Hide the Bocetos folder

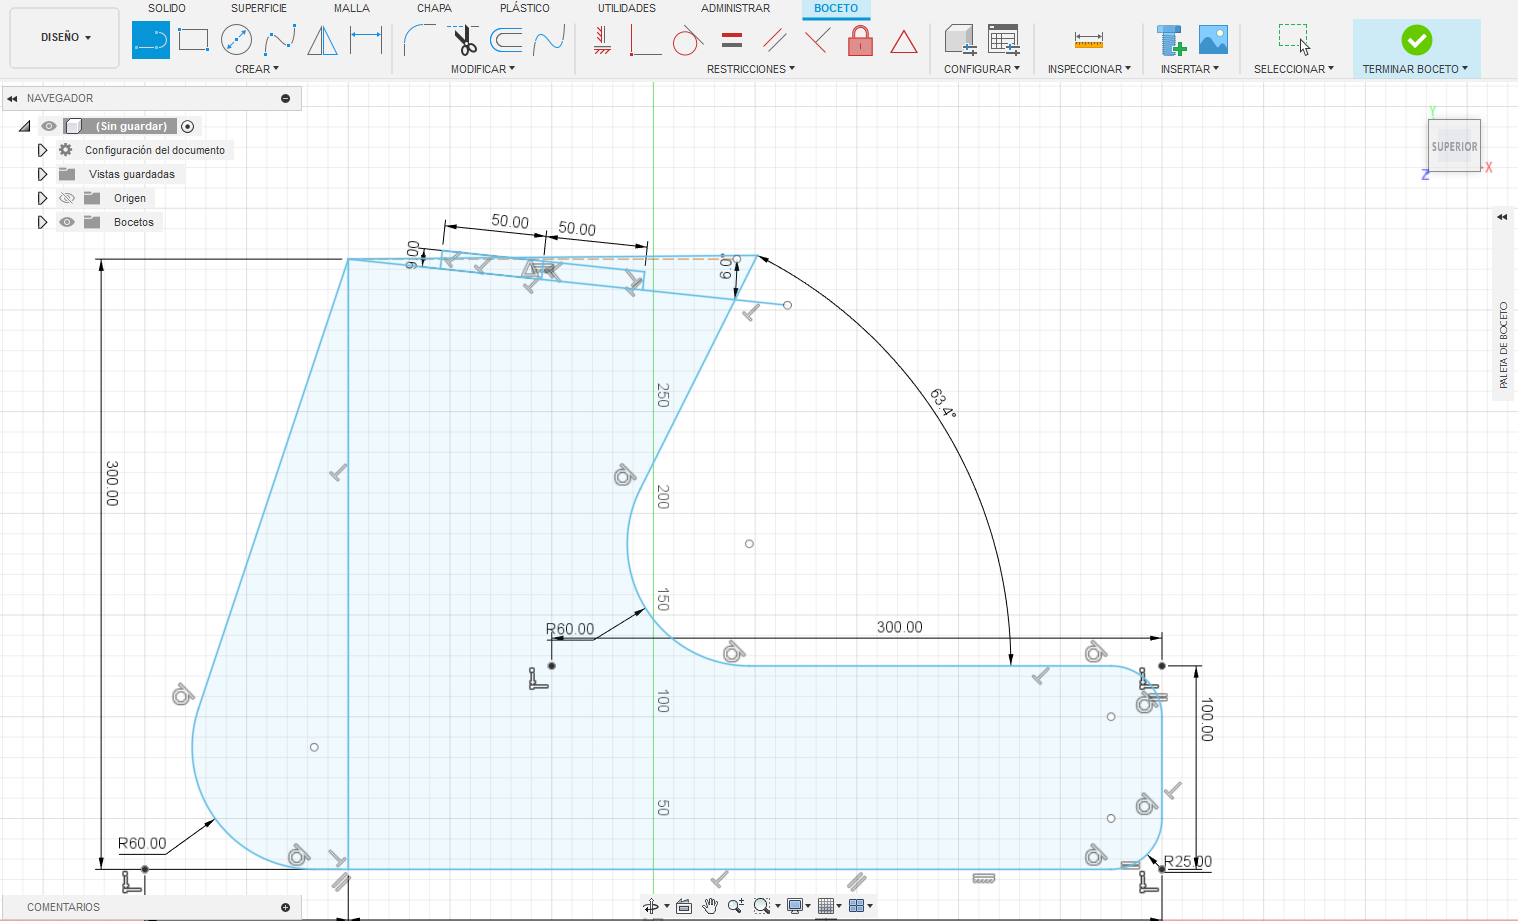[67, 222]
